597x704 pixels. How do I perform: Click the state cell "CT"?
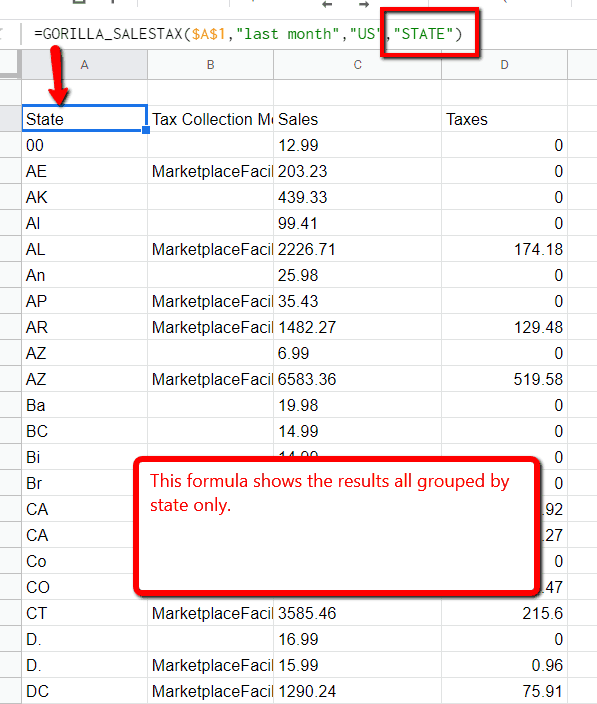coord(84,613)
